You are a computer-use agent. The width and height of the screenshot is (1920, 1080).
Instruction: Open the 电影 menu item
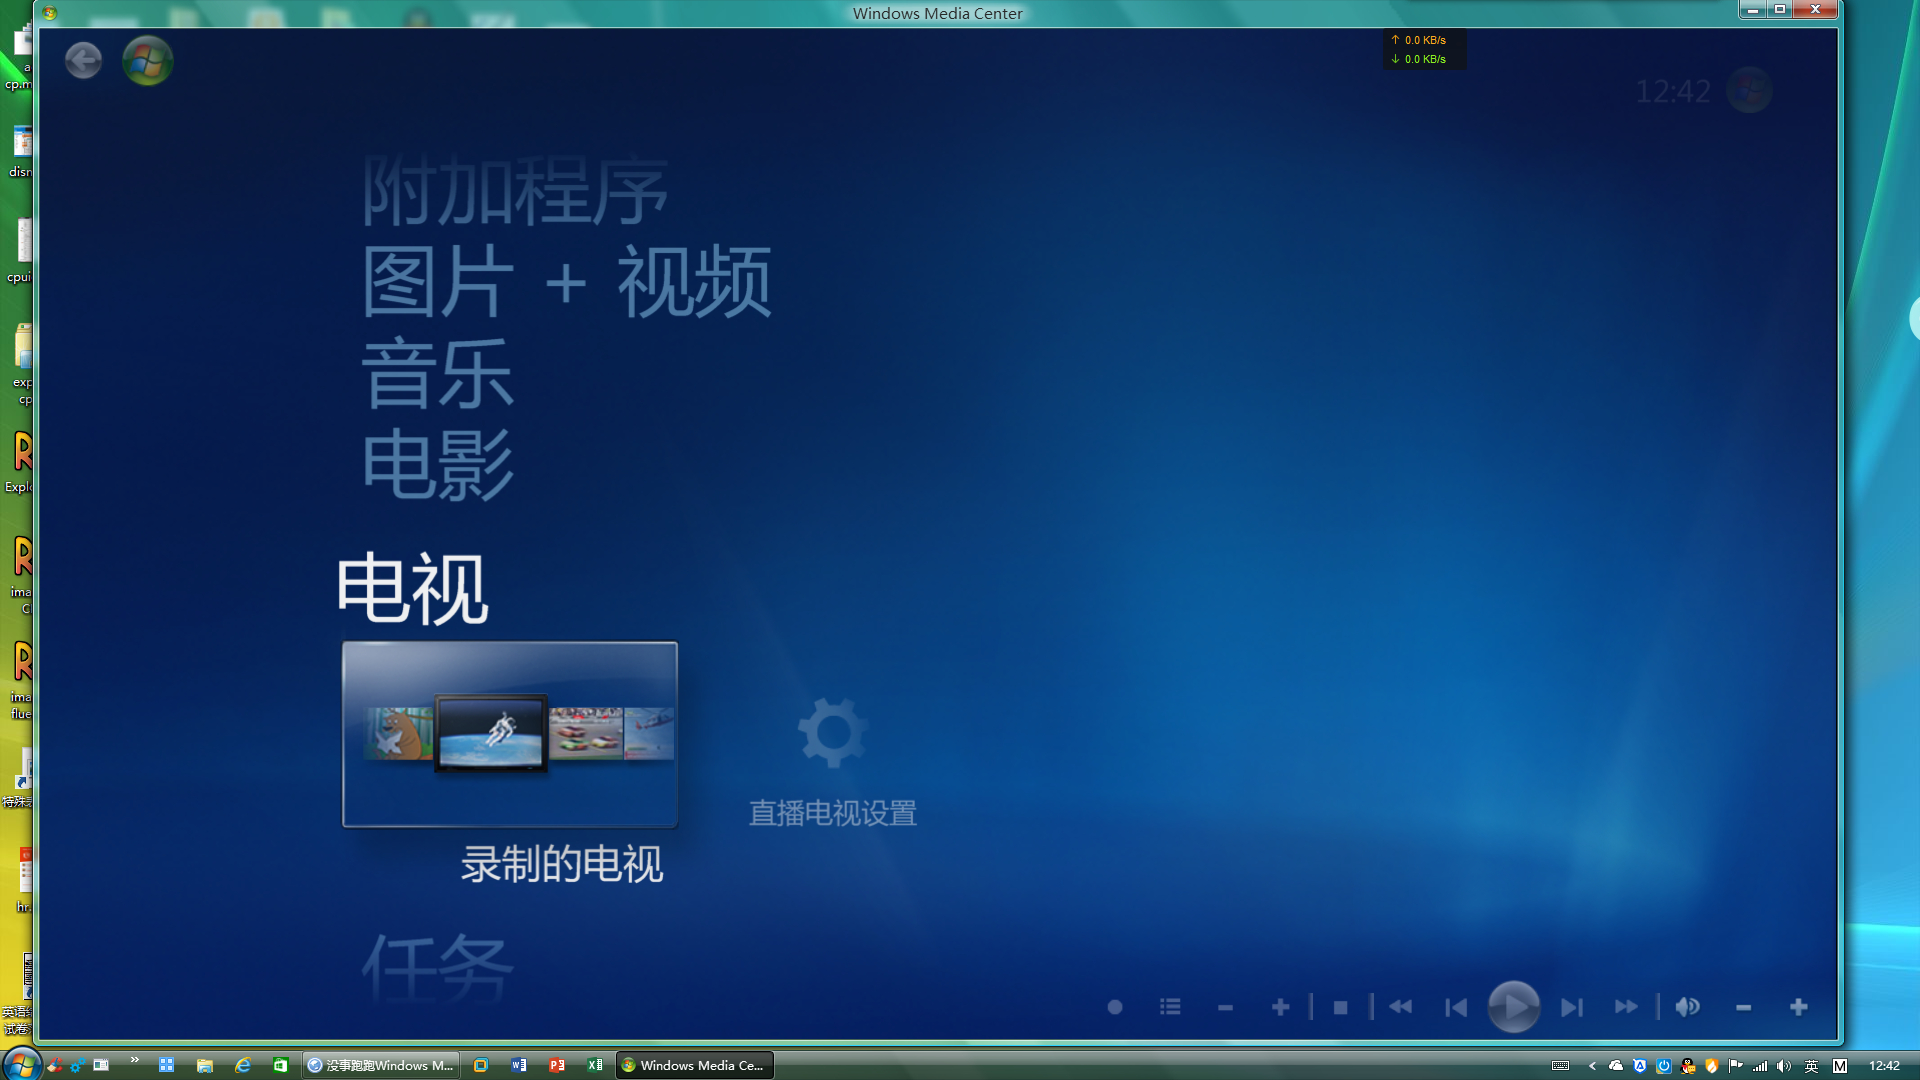click(438, 465)
